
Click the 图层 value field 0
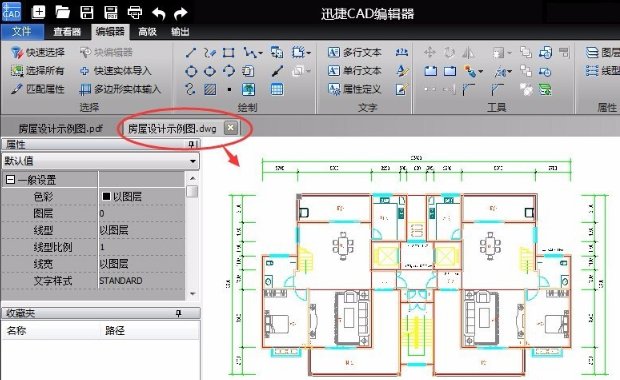[x=141, y=214]
